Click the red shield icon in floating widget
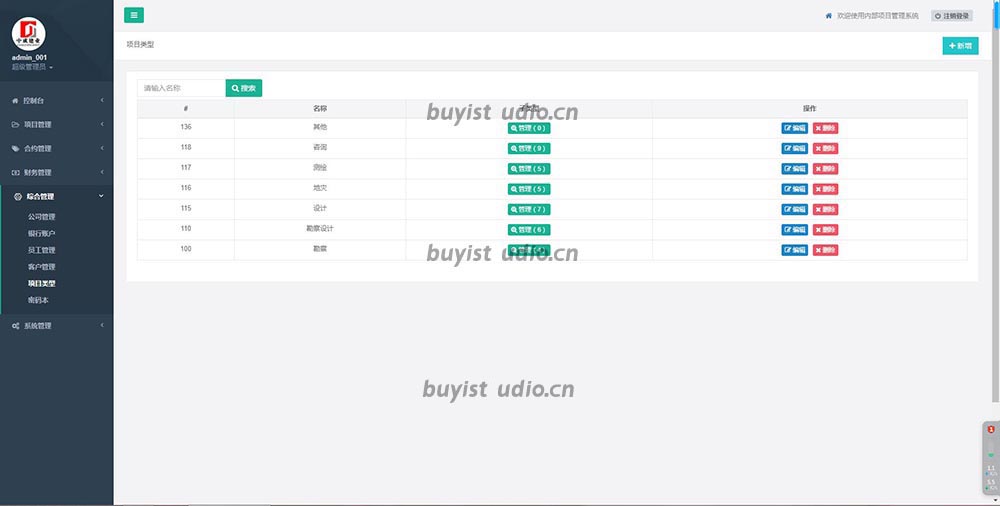 point(990,429)
